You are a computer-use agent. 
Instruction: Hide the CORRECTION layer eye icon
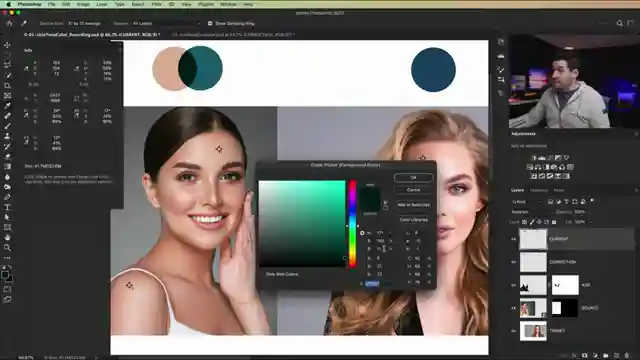513,262
